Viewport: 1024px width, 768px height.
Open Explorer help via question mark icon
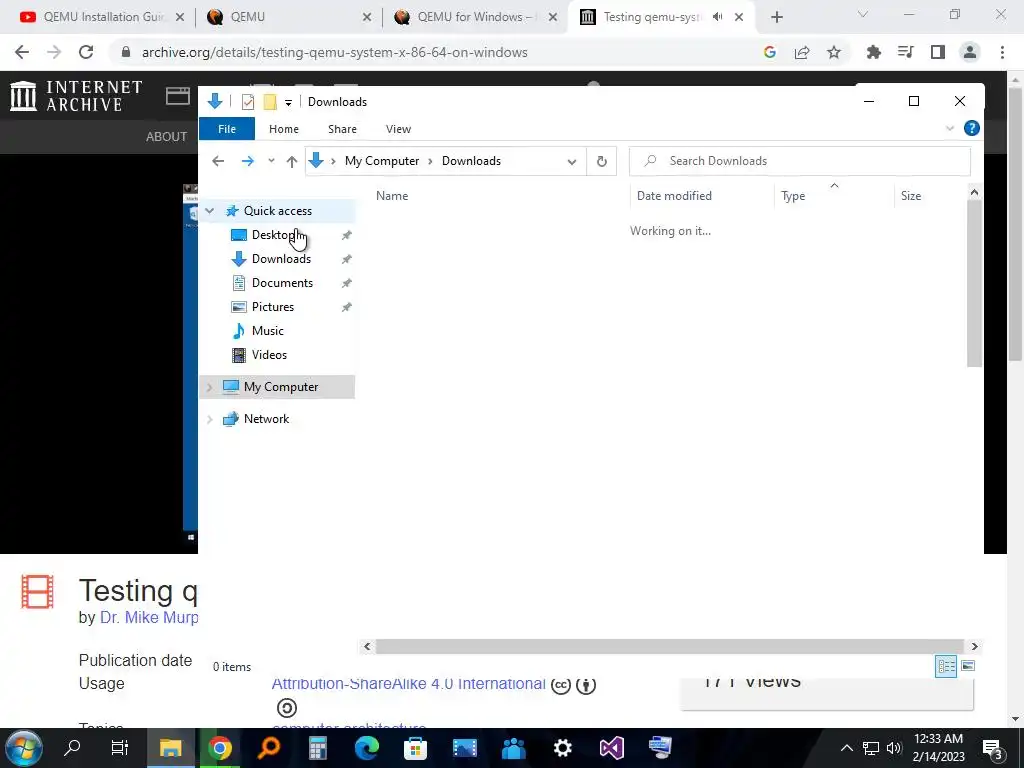pos(971,128)
